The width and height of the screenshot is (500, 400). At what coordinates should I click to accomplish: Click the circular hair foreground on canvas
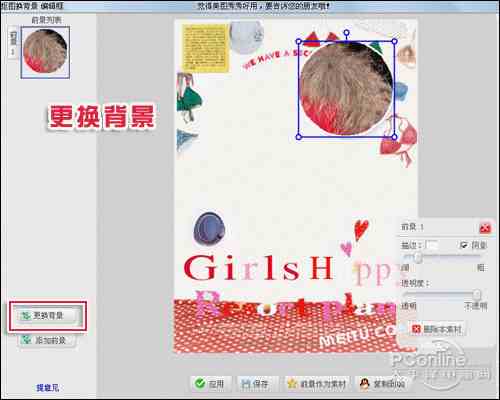347,89
